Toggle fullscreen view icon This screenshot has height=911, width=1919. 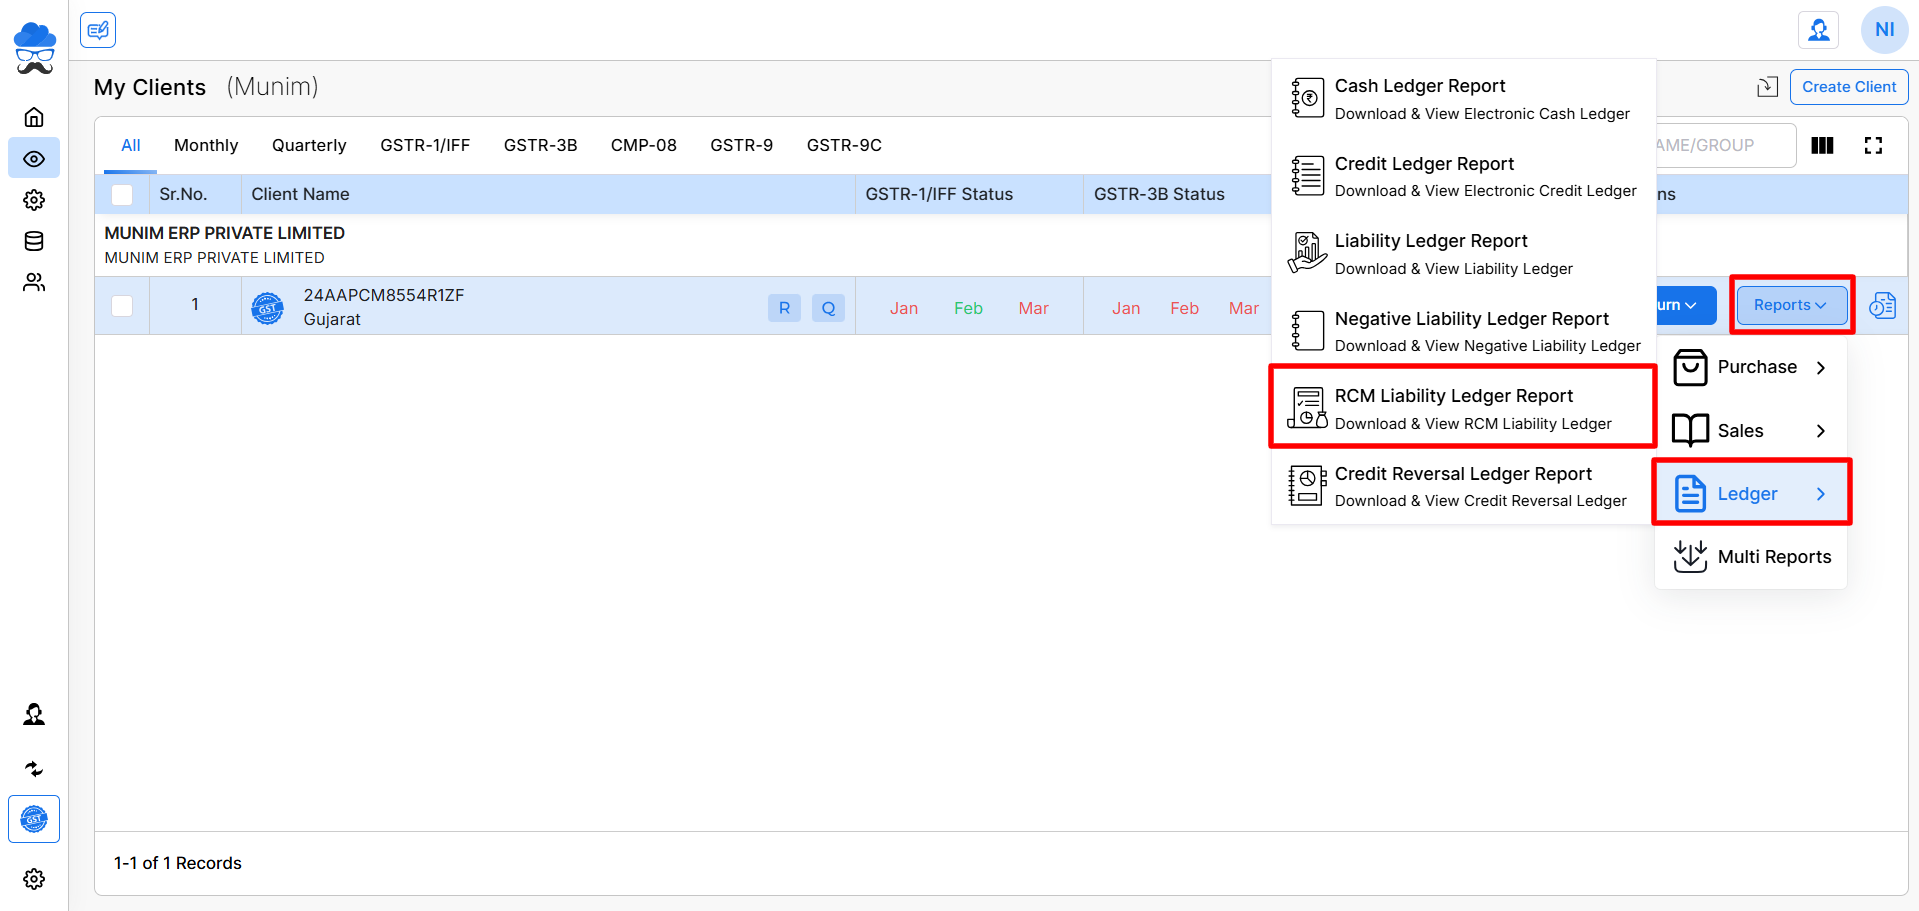1873,146
